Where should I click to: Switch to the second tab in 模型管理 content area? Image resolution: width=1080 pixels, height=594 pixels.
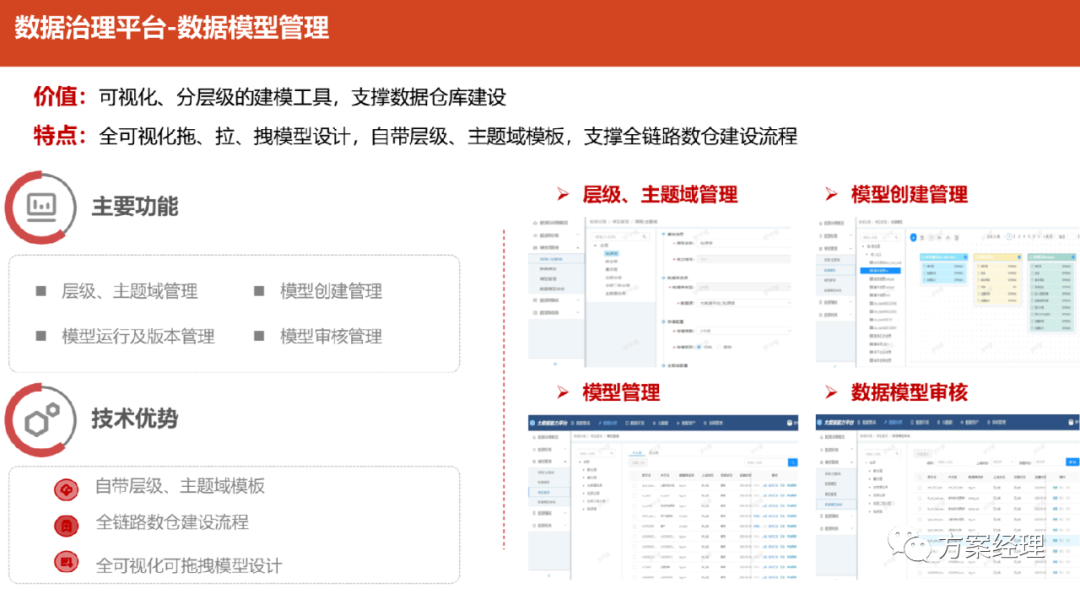tap(653, 451)
